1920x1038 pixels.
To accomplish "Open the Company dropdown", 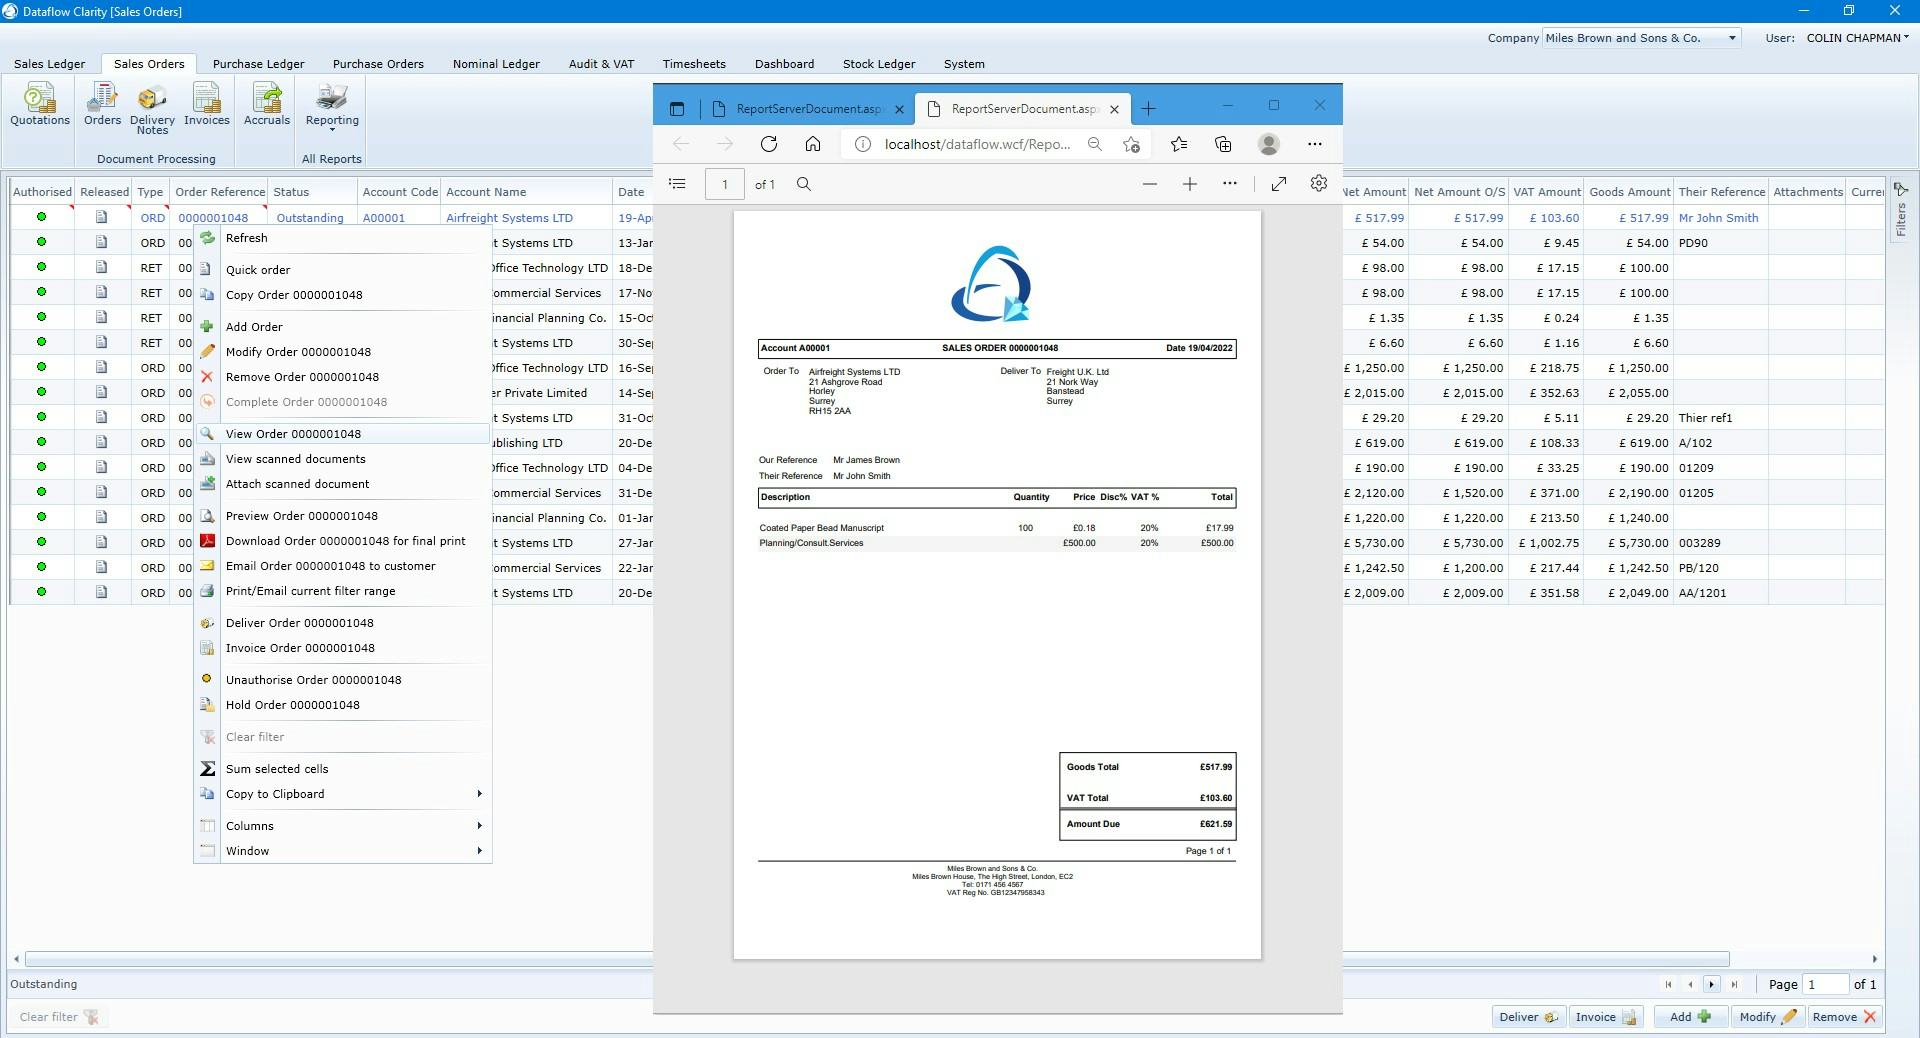I will 1642,38.
